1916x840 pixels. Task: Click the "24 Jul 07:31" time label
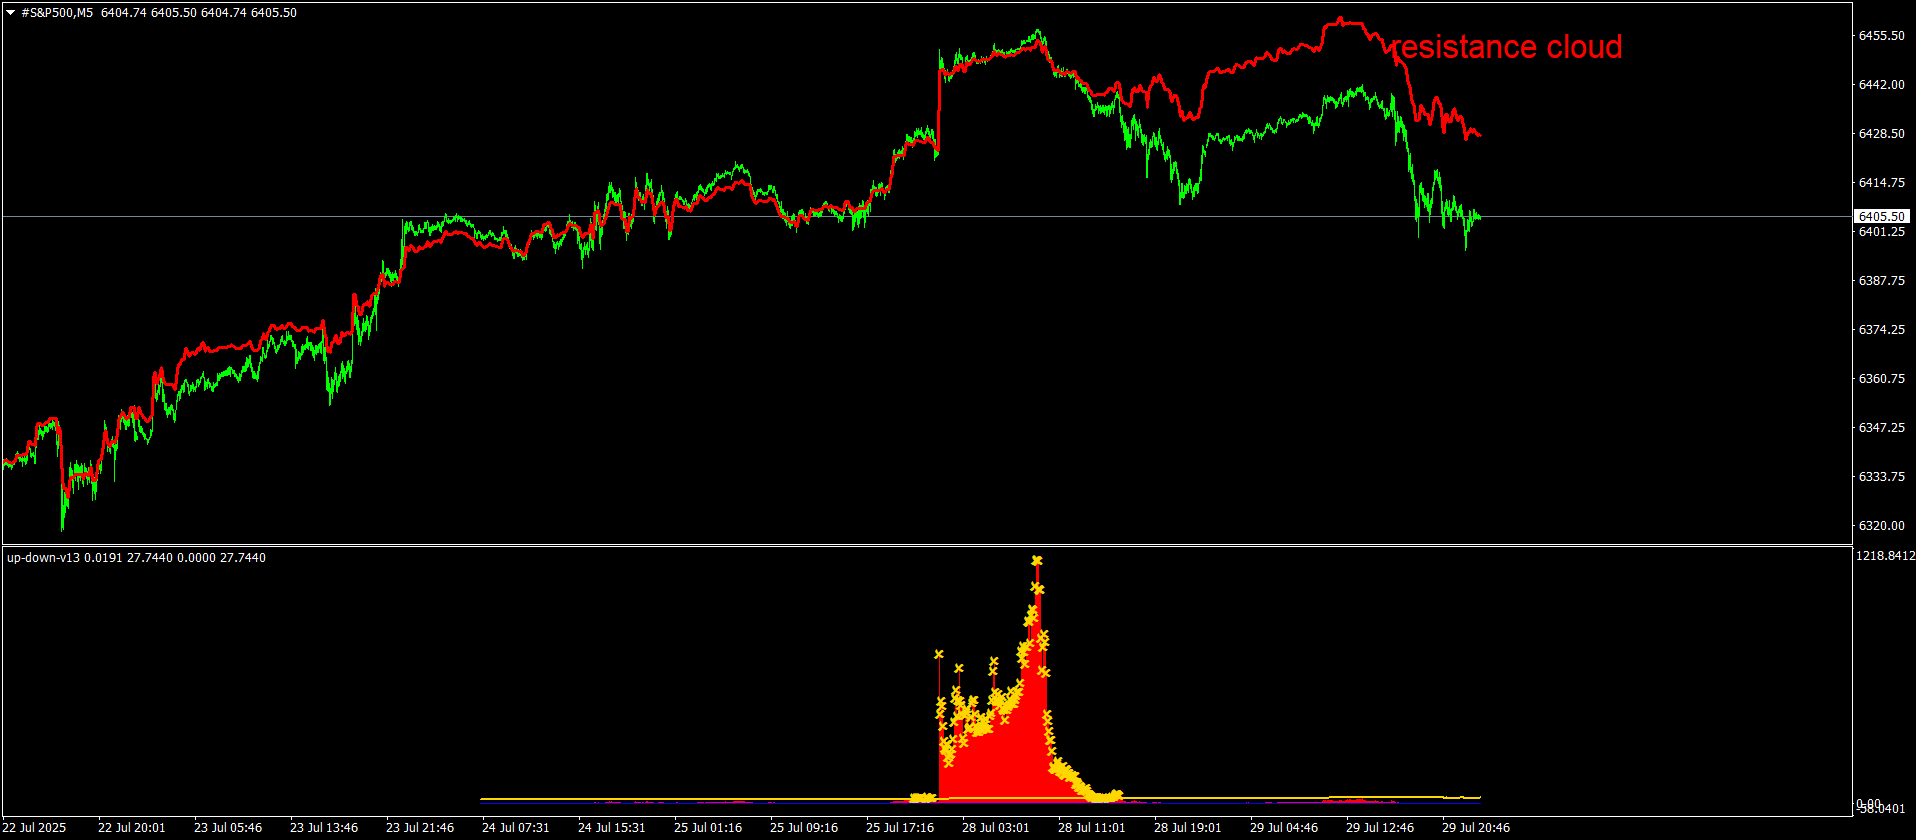(515, 828)
